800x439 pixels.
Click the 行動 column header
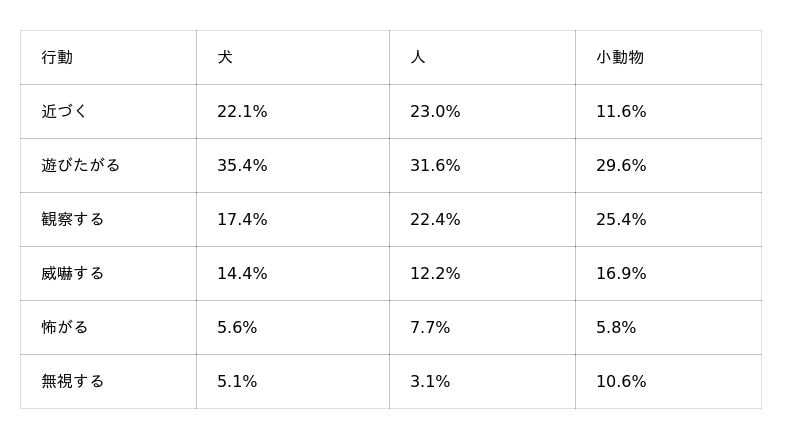[57, 58]
